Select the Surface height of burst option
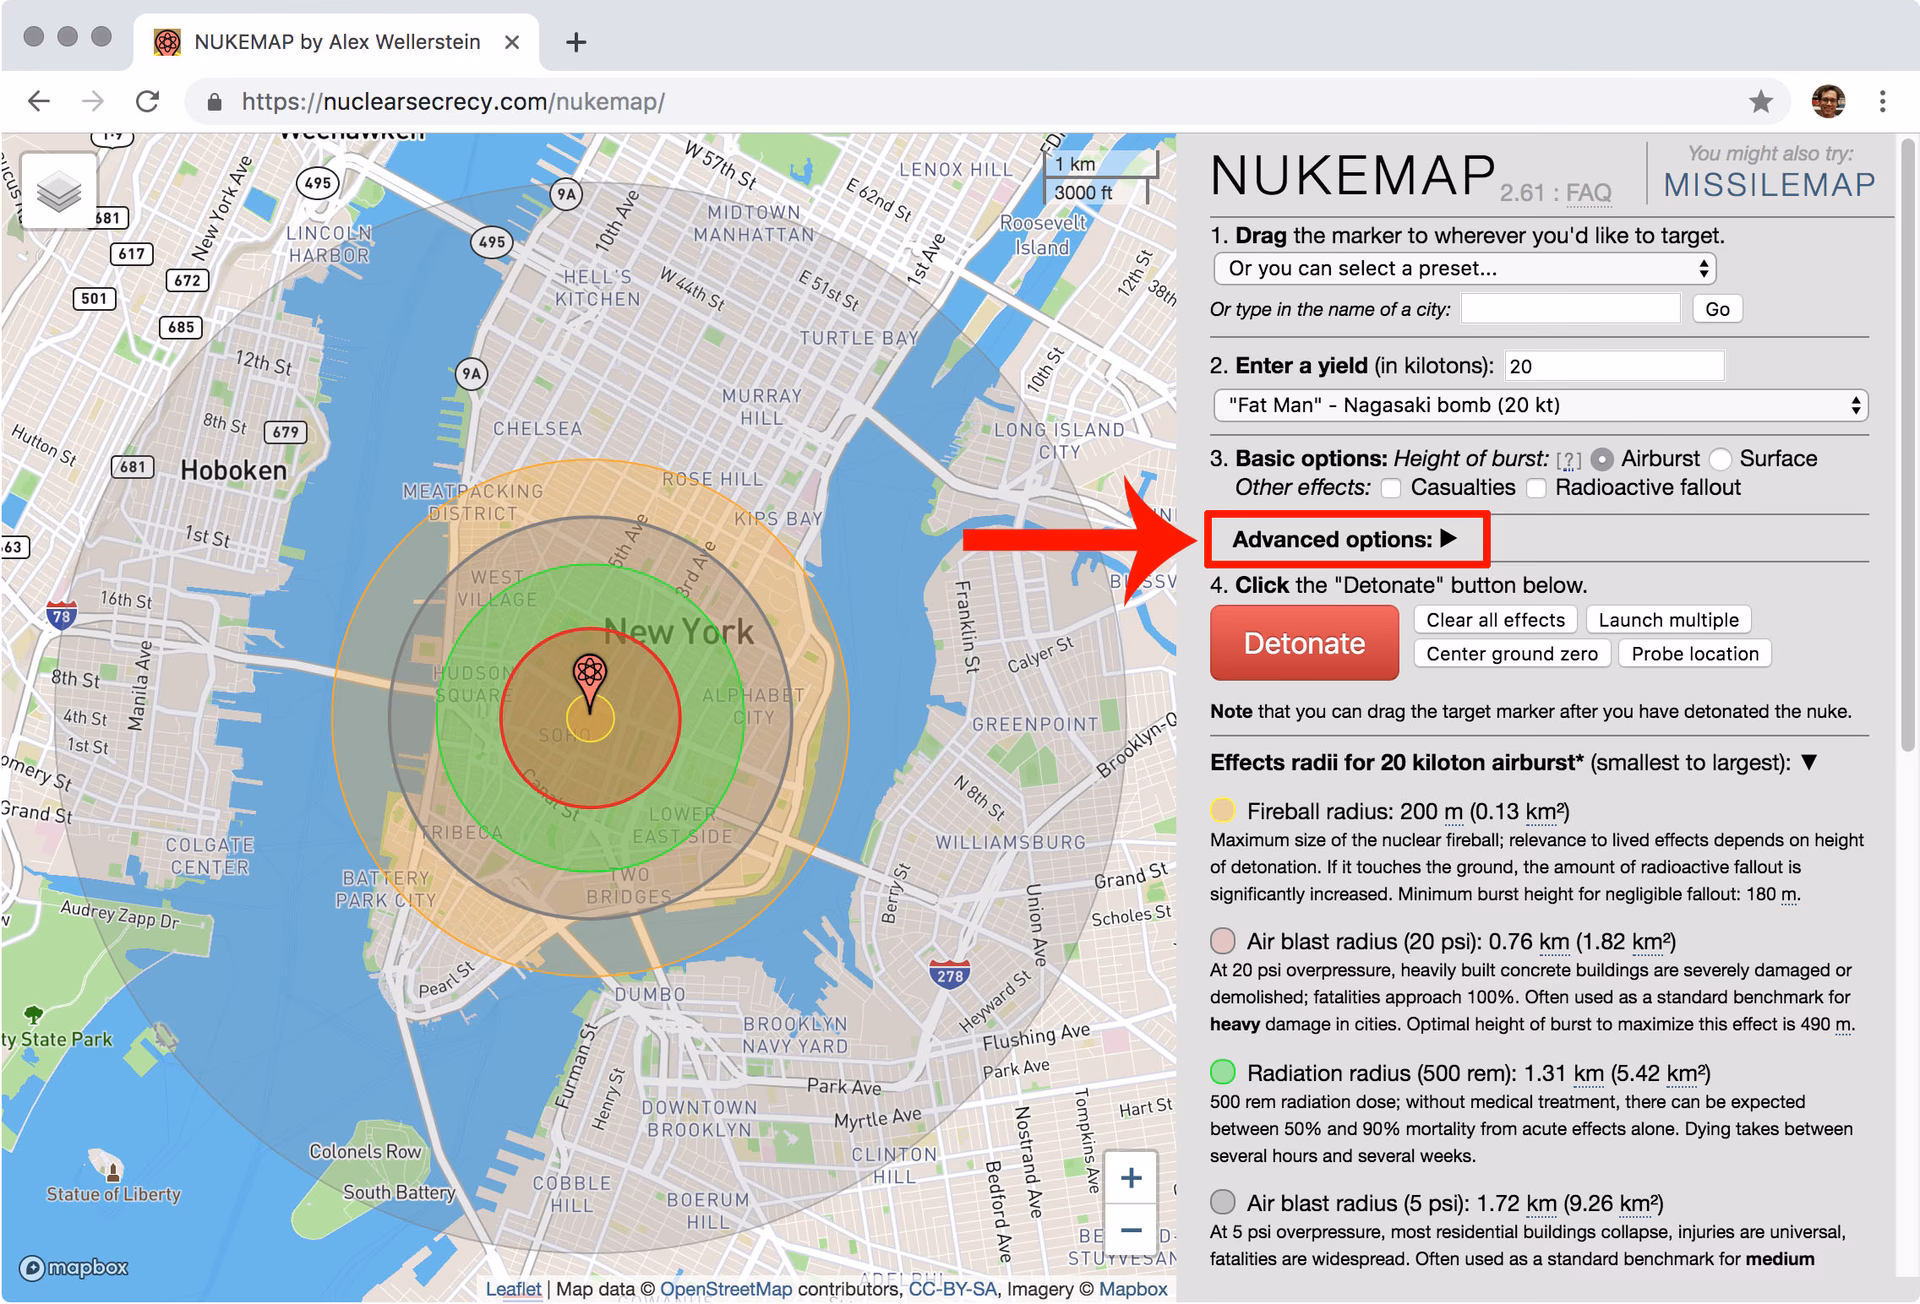Viewport: 1920px width, 1304px height. [1721, 459]
